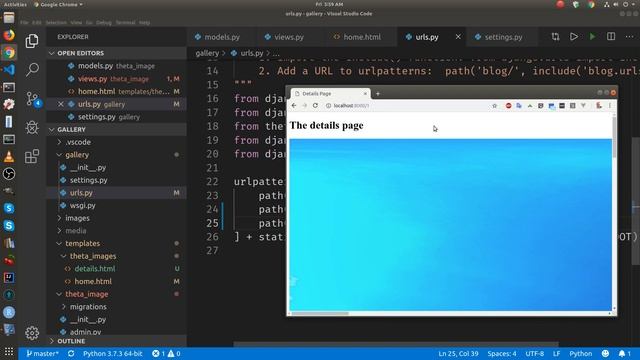Open the Debug menu
This screenshot has width=640, height=360.
(104, 22)
